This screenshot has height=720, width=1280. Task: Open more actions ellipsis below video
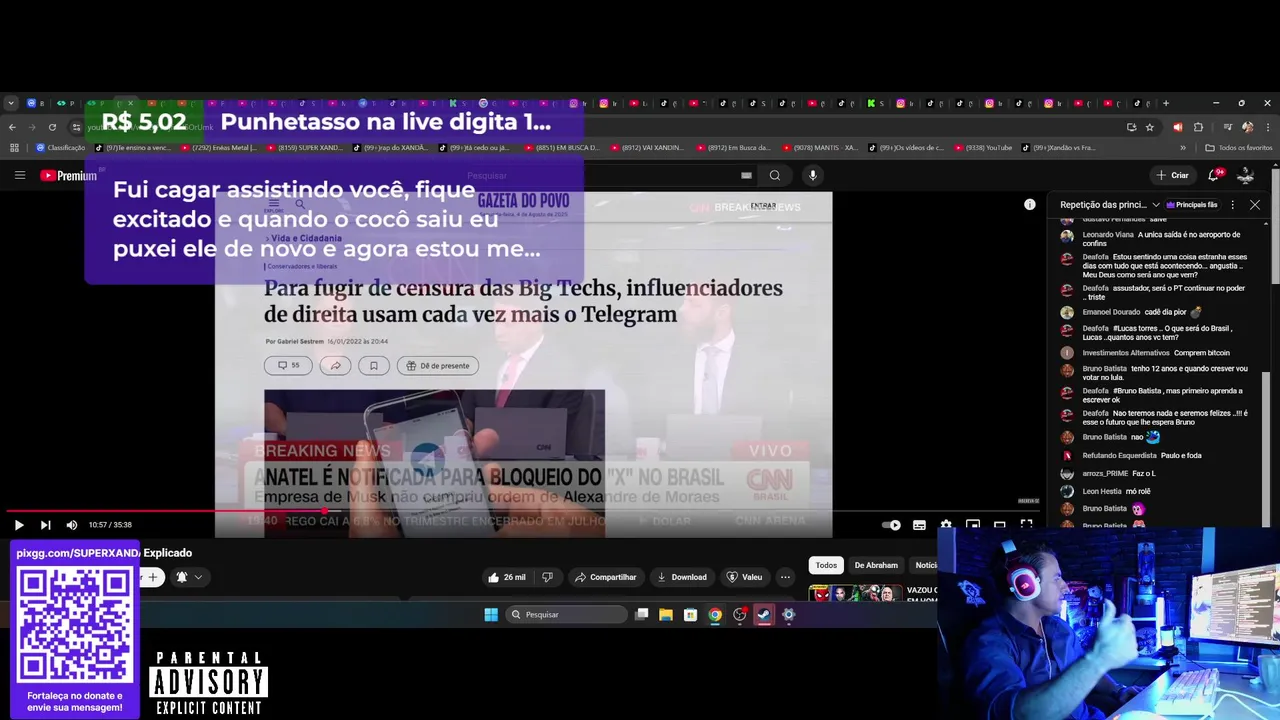coord(785,577)
